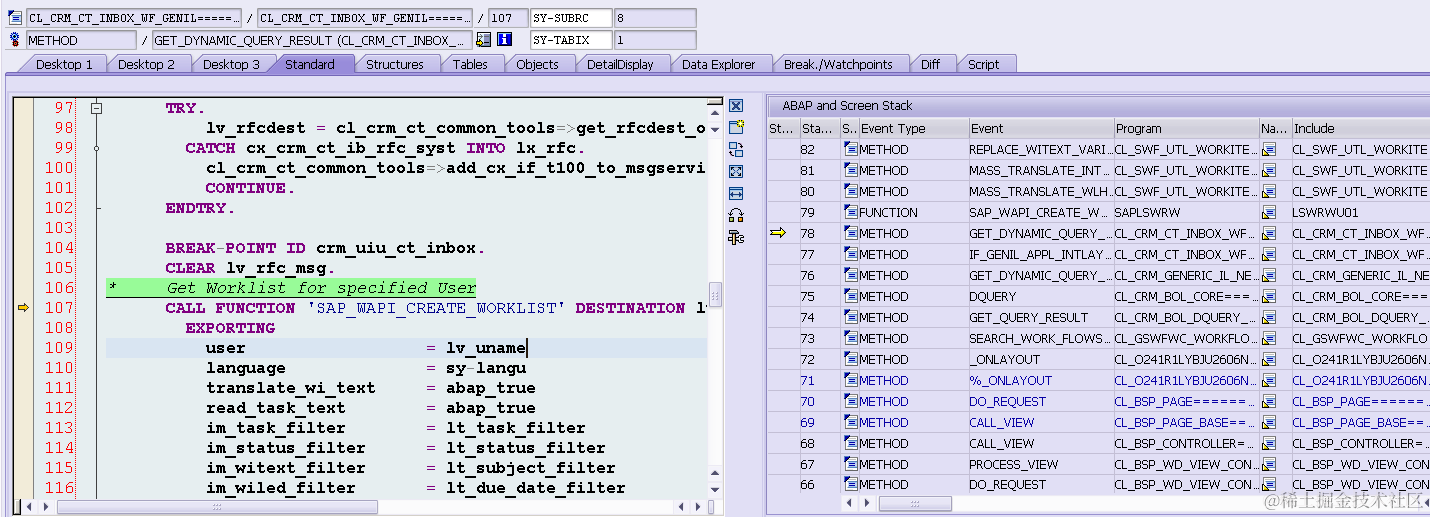The image size is (1430, 517).
Task: Click the navigation icon in stack row 66
Action: [1269, 484]
